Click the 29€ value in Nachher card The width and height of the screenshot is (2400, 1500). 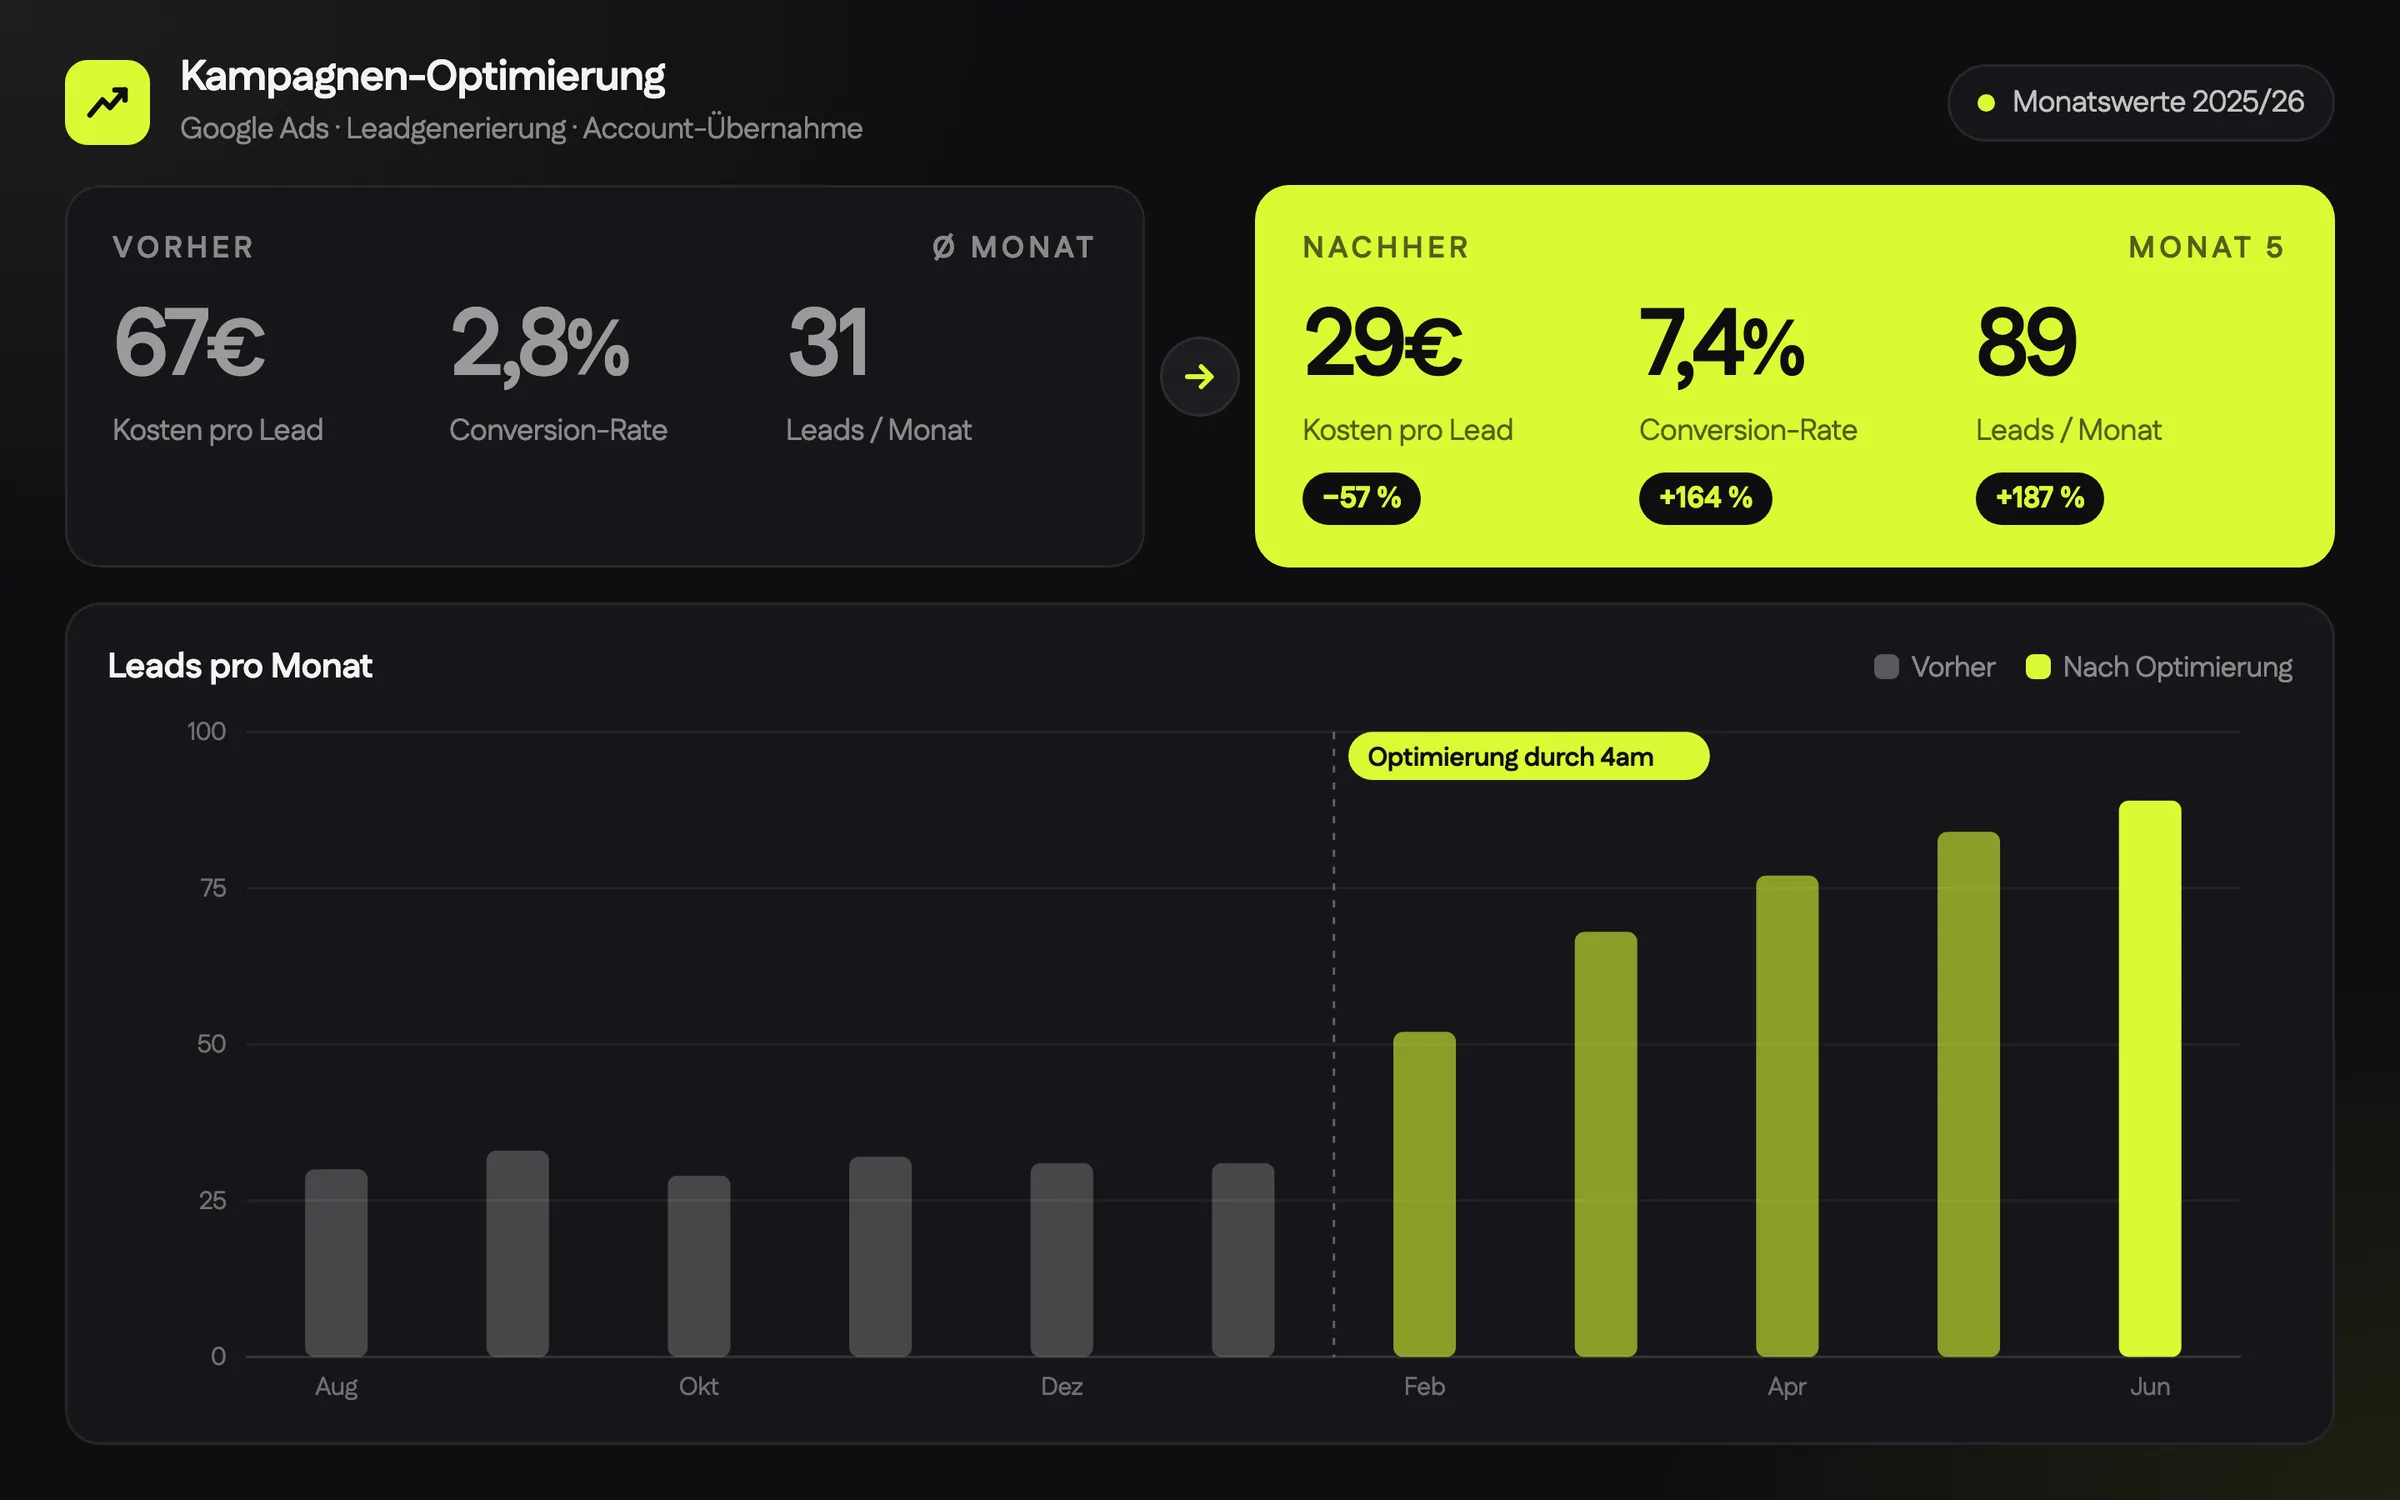(x=1382, y=343)
